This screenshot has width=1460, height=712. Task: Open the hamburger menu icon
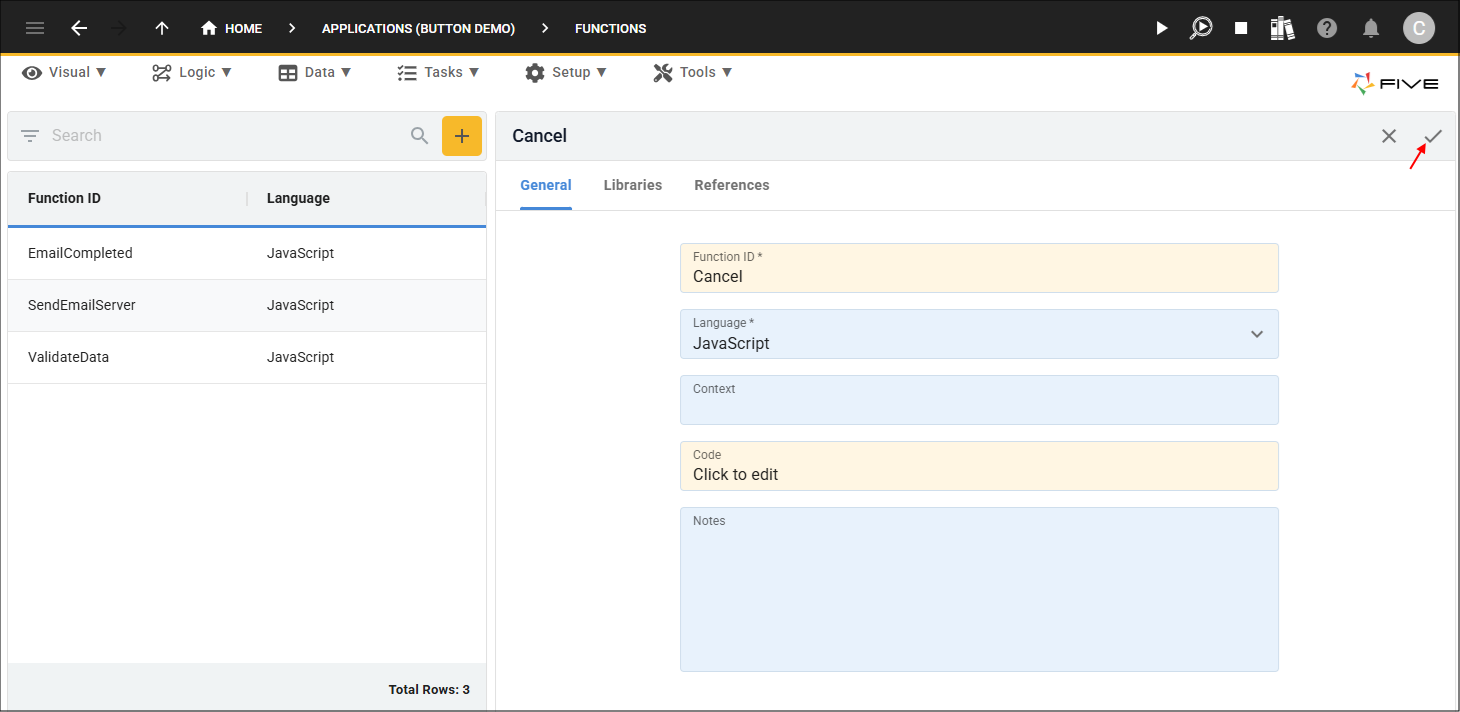(35, 28)
